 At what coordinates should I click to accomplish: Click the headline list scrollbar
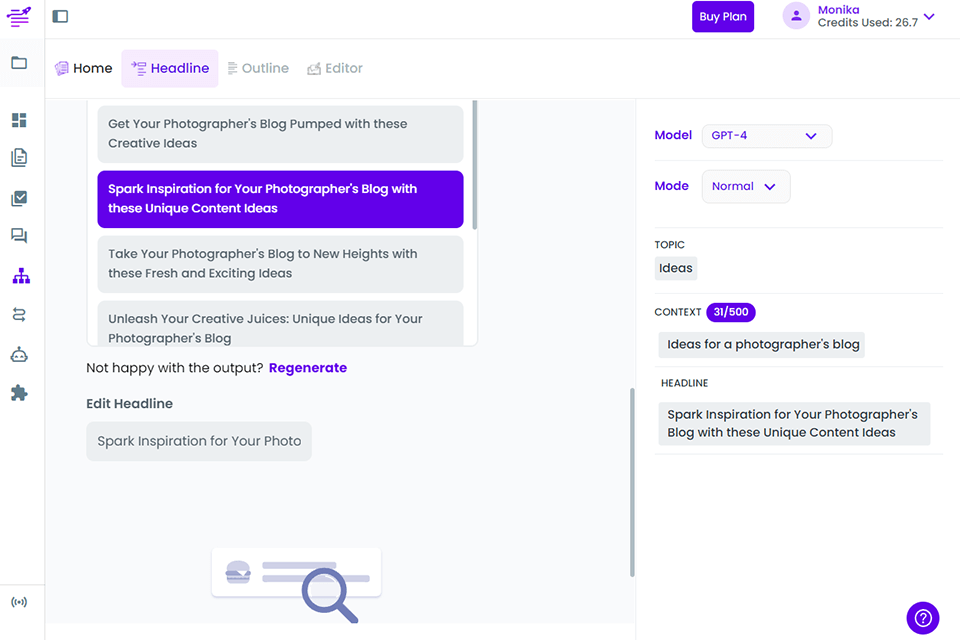(x=474, y=165)
